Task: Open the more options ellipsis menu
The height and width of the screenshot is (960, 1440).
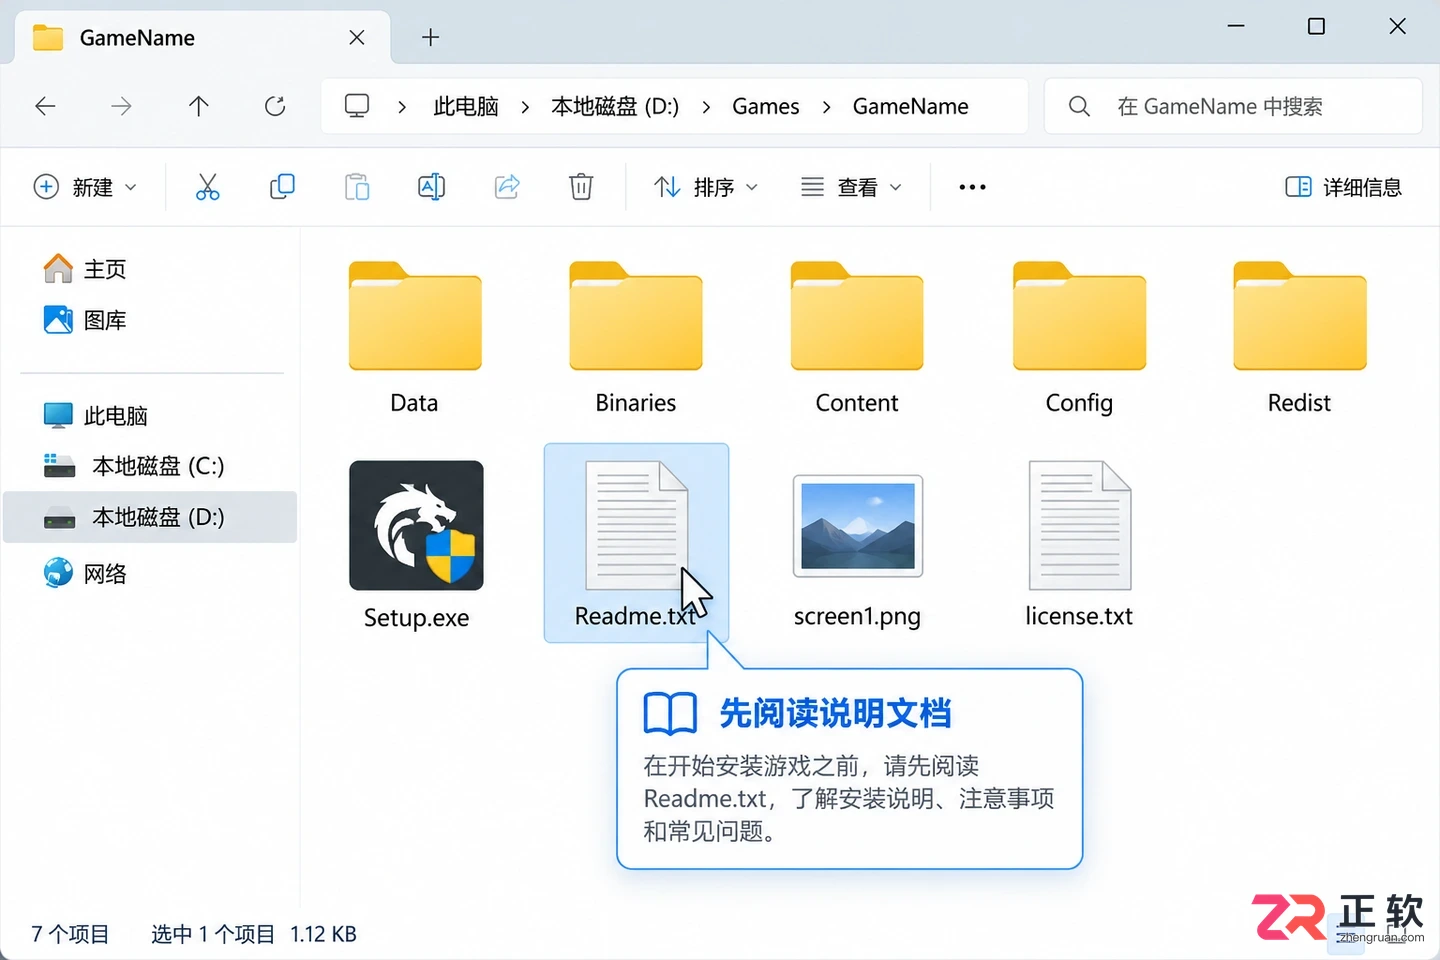Action: point(972,187)
